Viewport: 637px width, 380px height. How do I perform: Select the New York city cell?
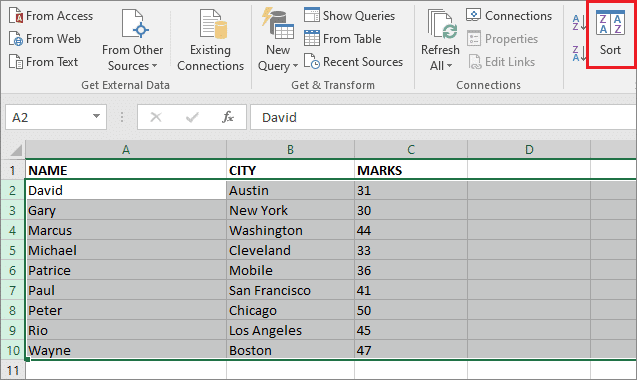[290, 210]
